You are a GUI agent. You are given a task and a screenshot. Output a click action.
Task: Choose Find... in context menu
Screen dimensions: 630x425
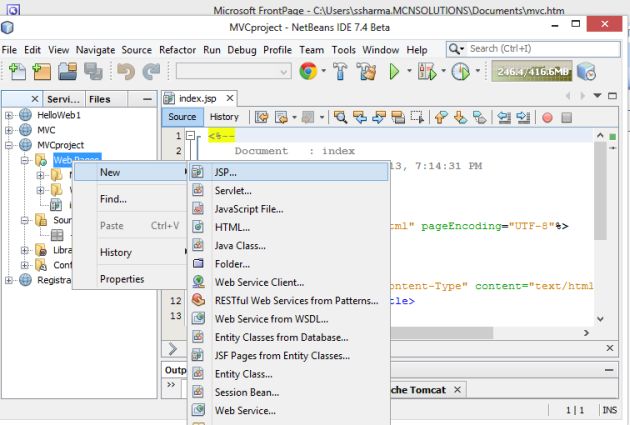[131, 199]
